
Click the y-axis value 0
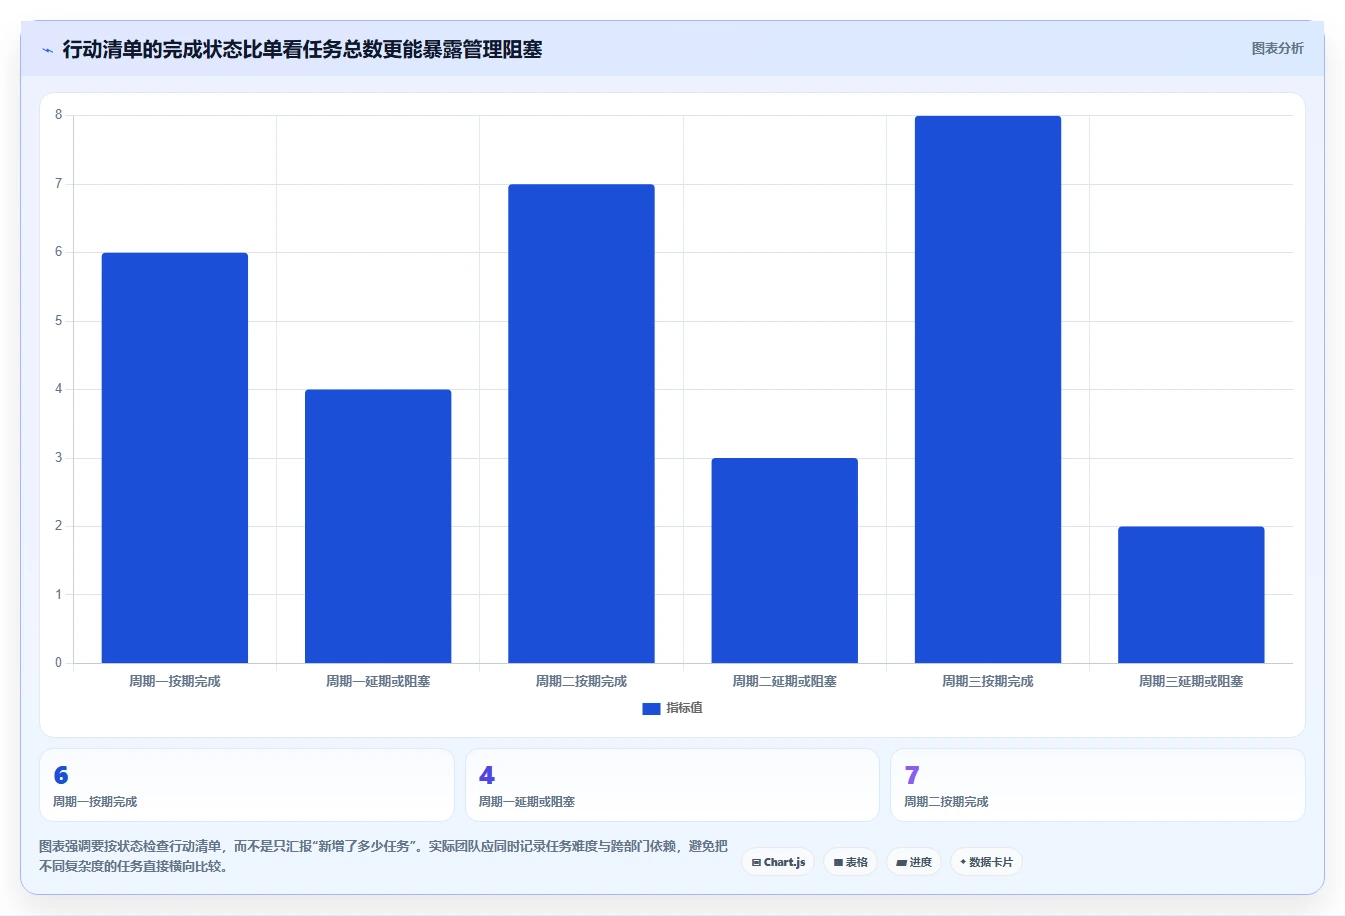tap(58, 663)
